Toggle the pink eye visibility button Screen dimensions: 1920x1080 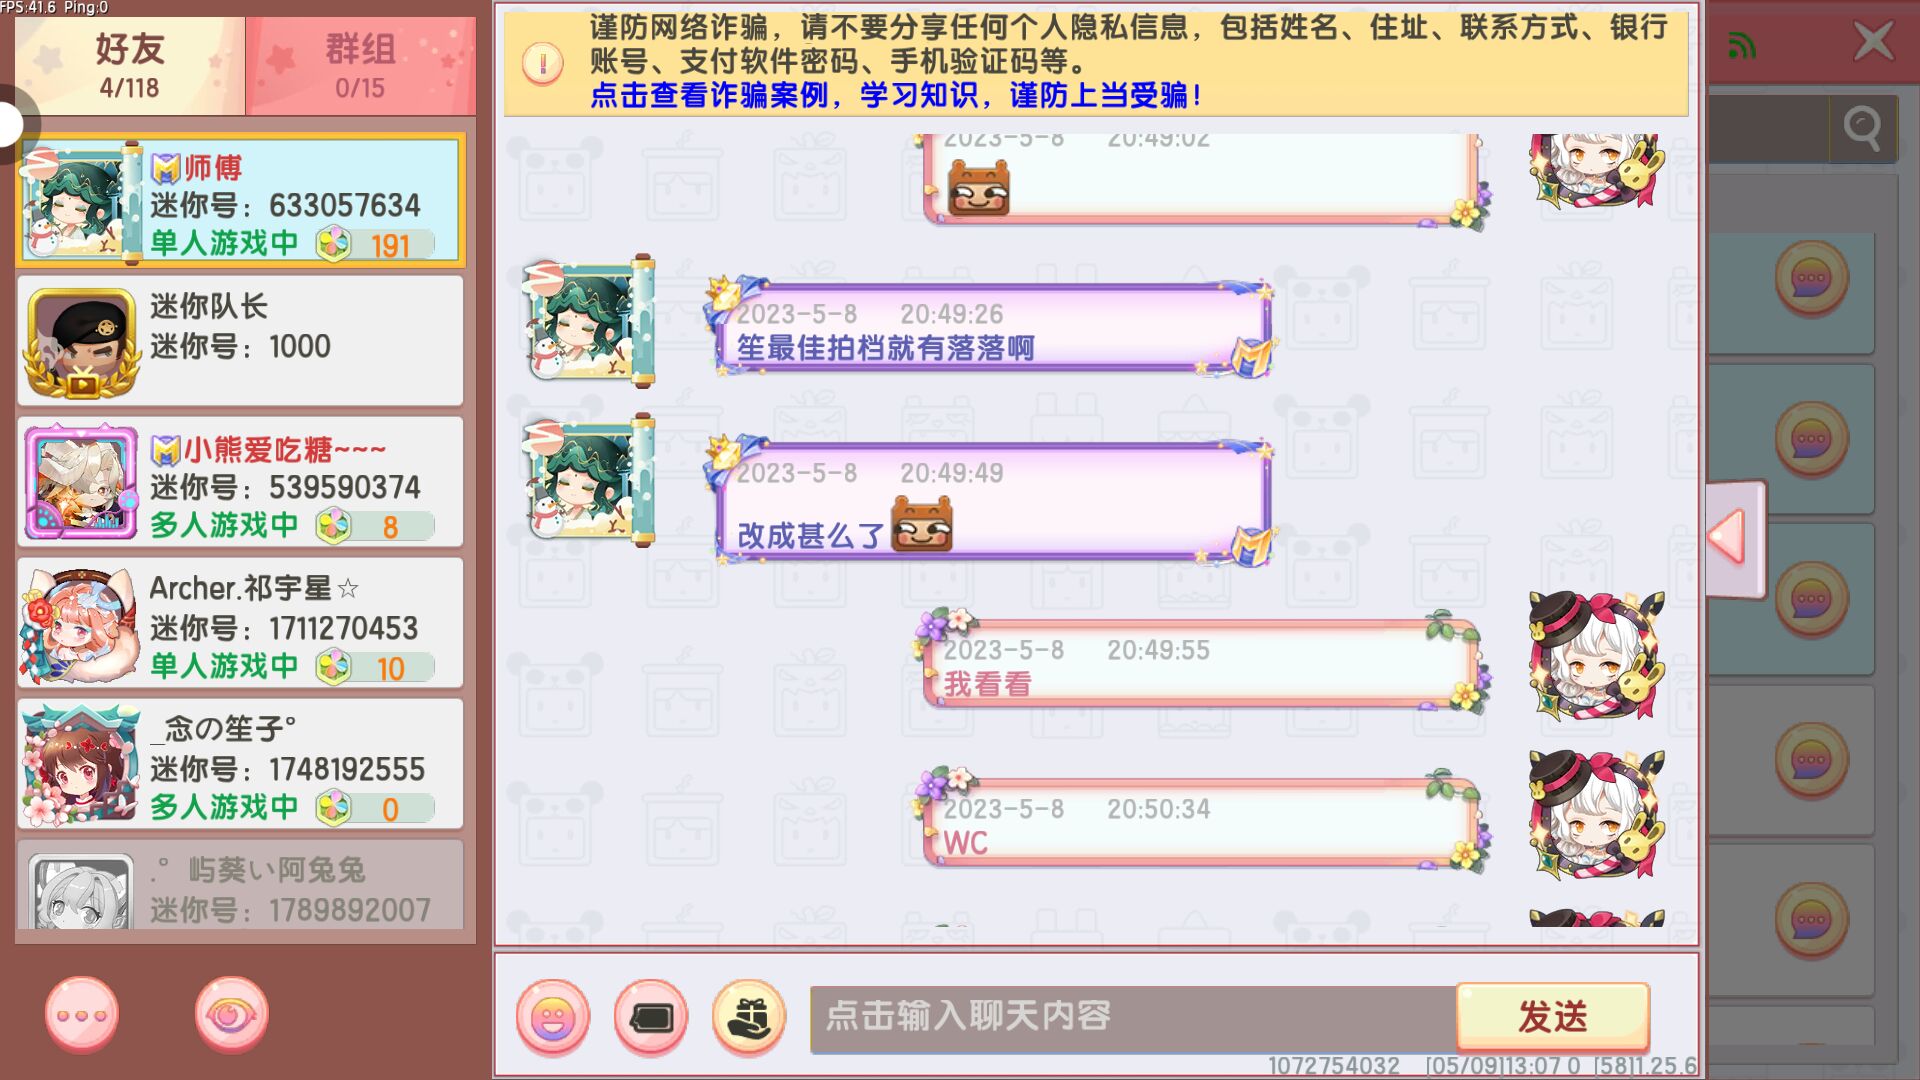[x=231, y=1015]
